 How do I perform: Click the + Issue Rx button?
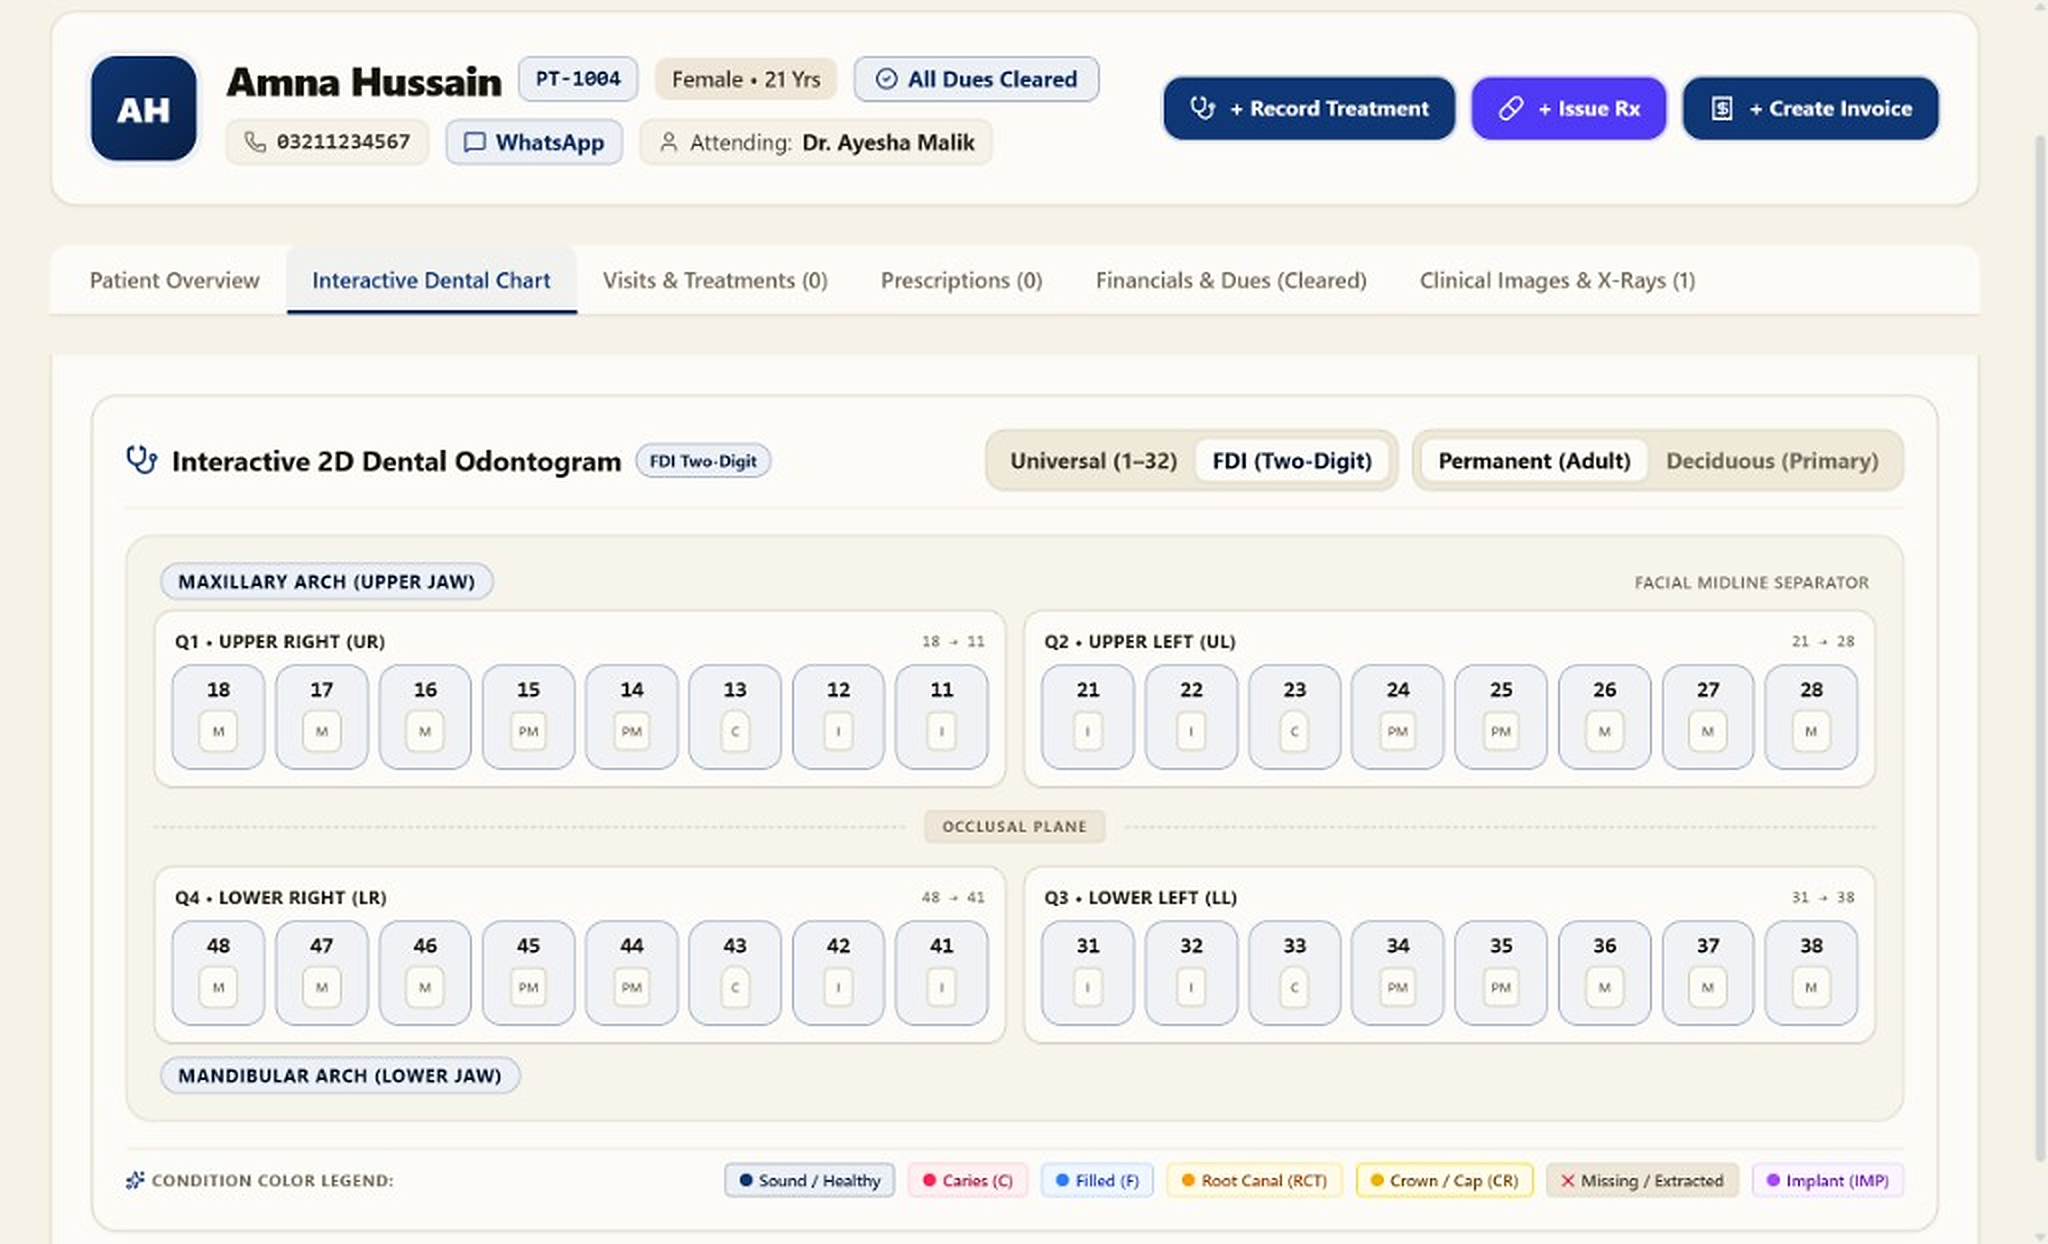pos(1569,108)
